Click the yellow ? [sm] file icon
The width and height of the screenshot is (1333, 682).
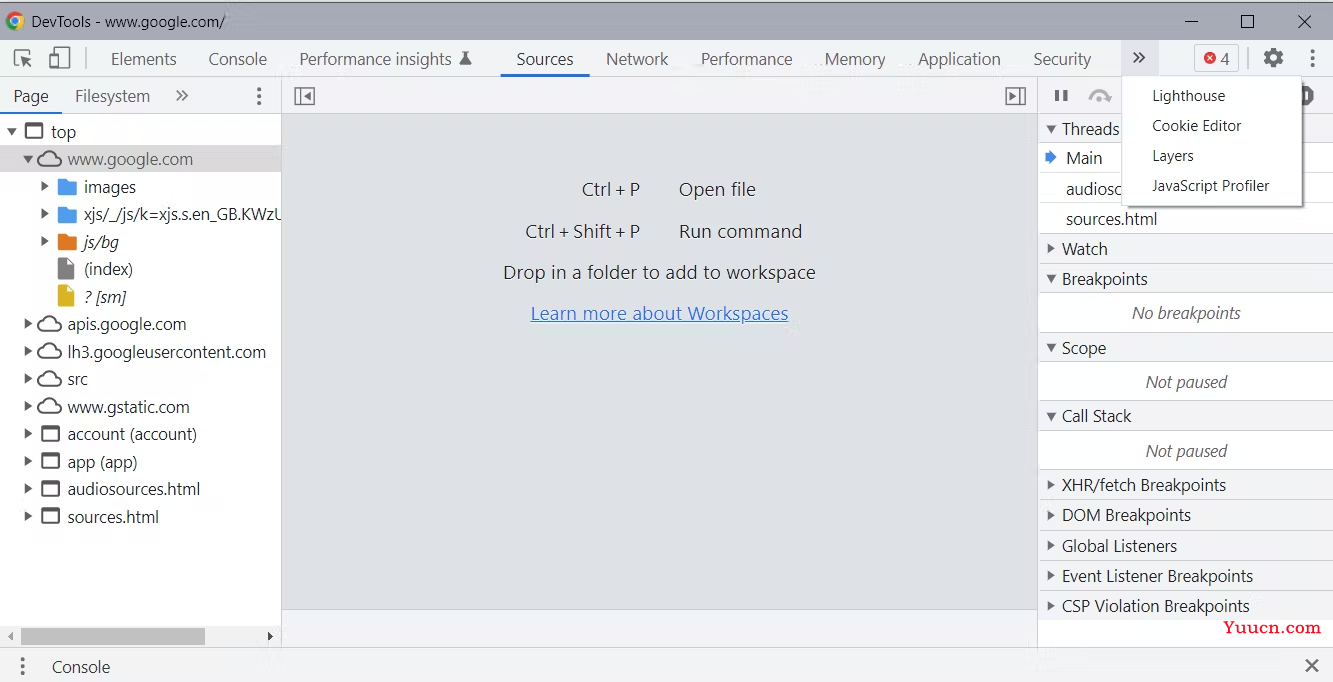click(66, 297)
